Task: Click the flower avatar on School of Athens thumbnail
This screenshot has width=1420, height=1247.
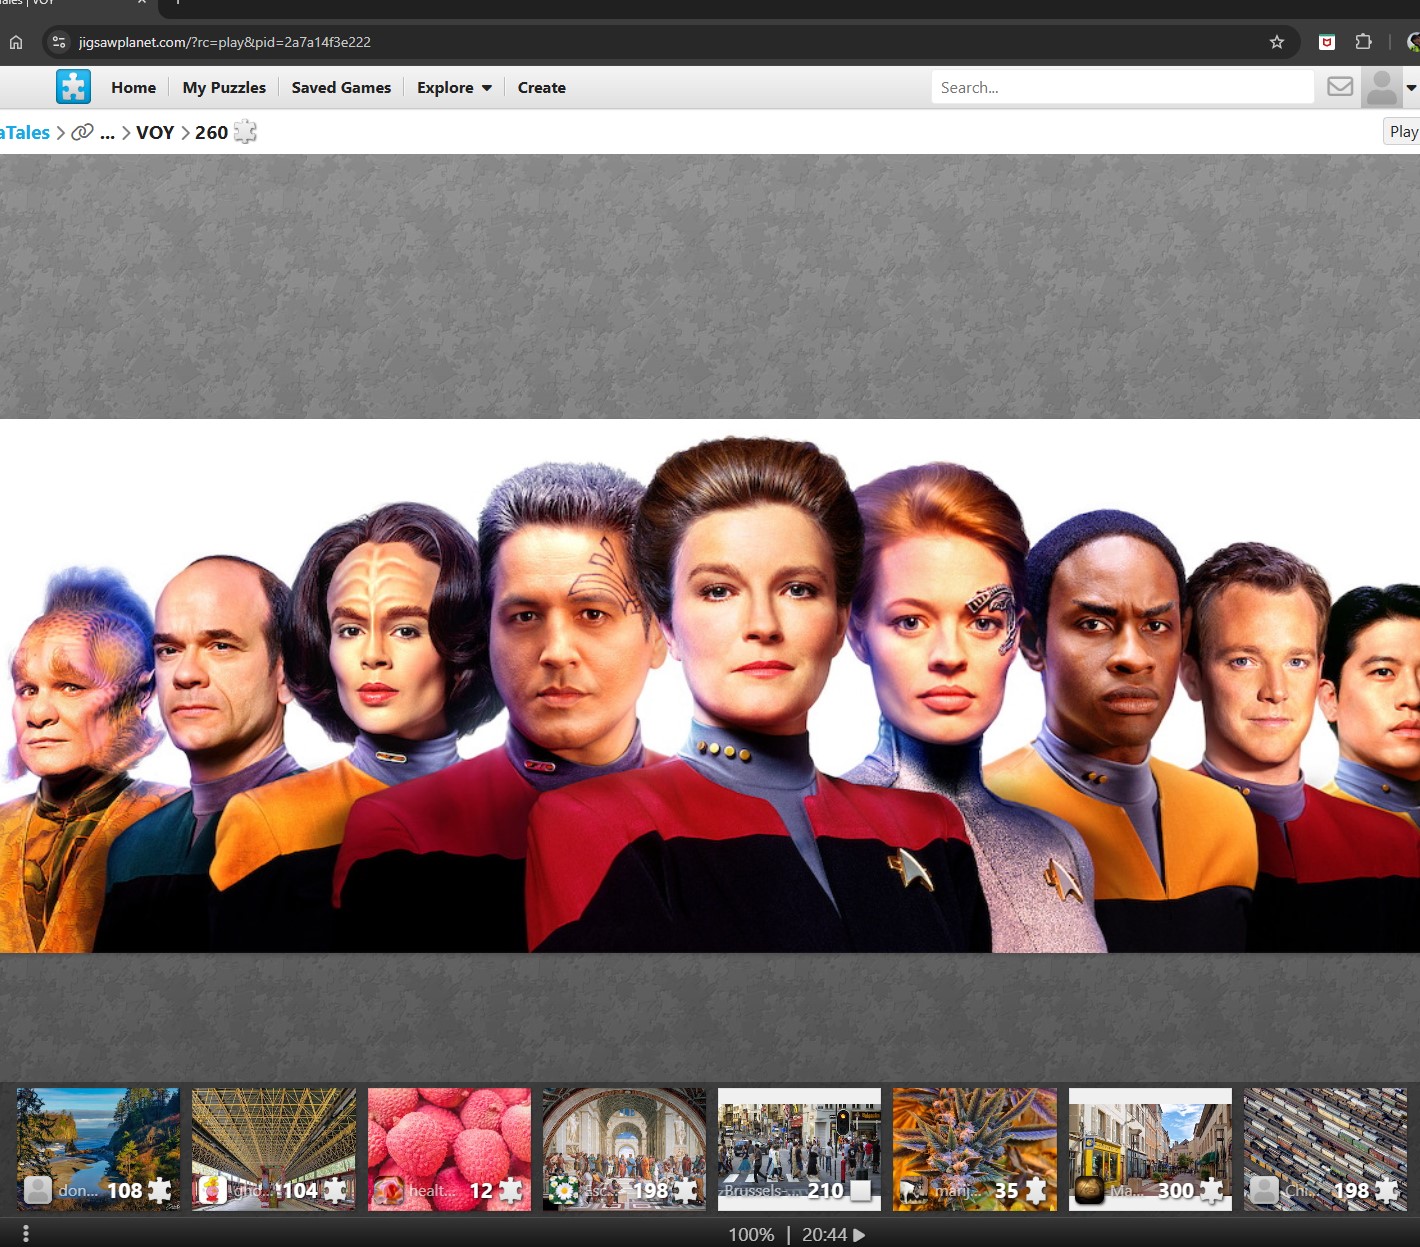Action: (564, 1190)
